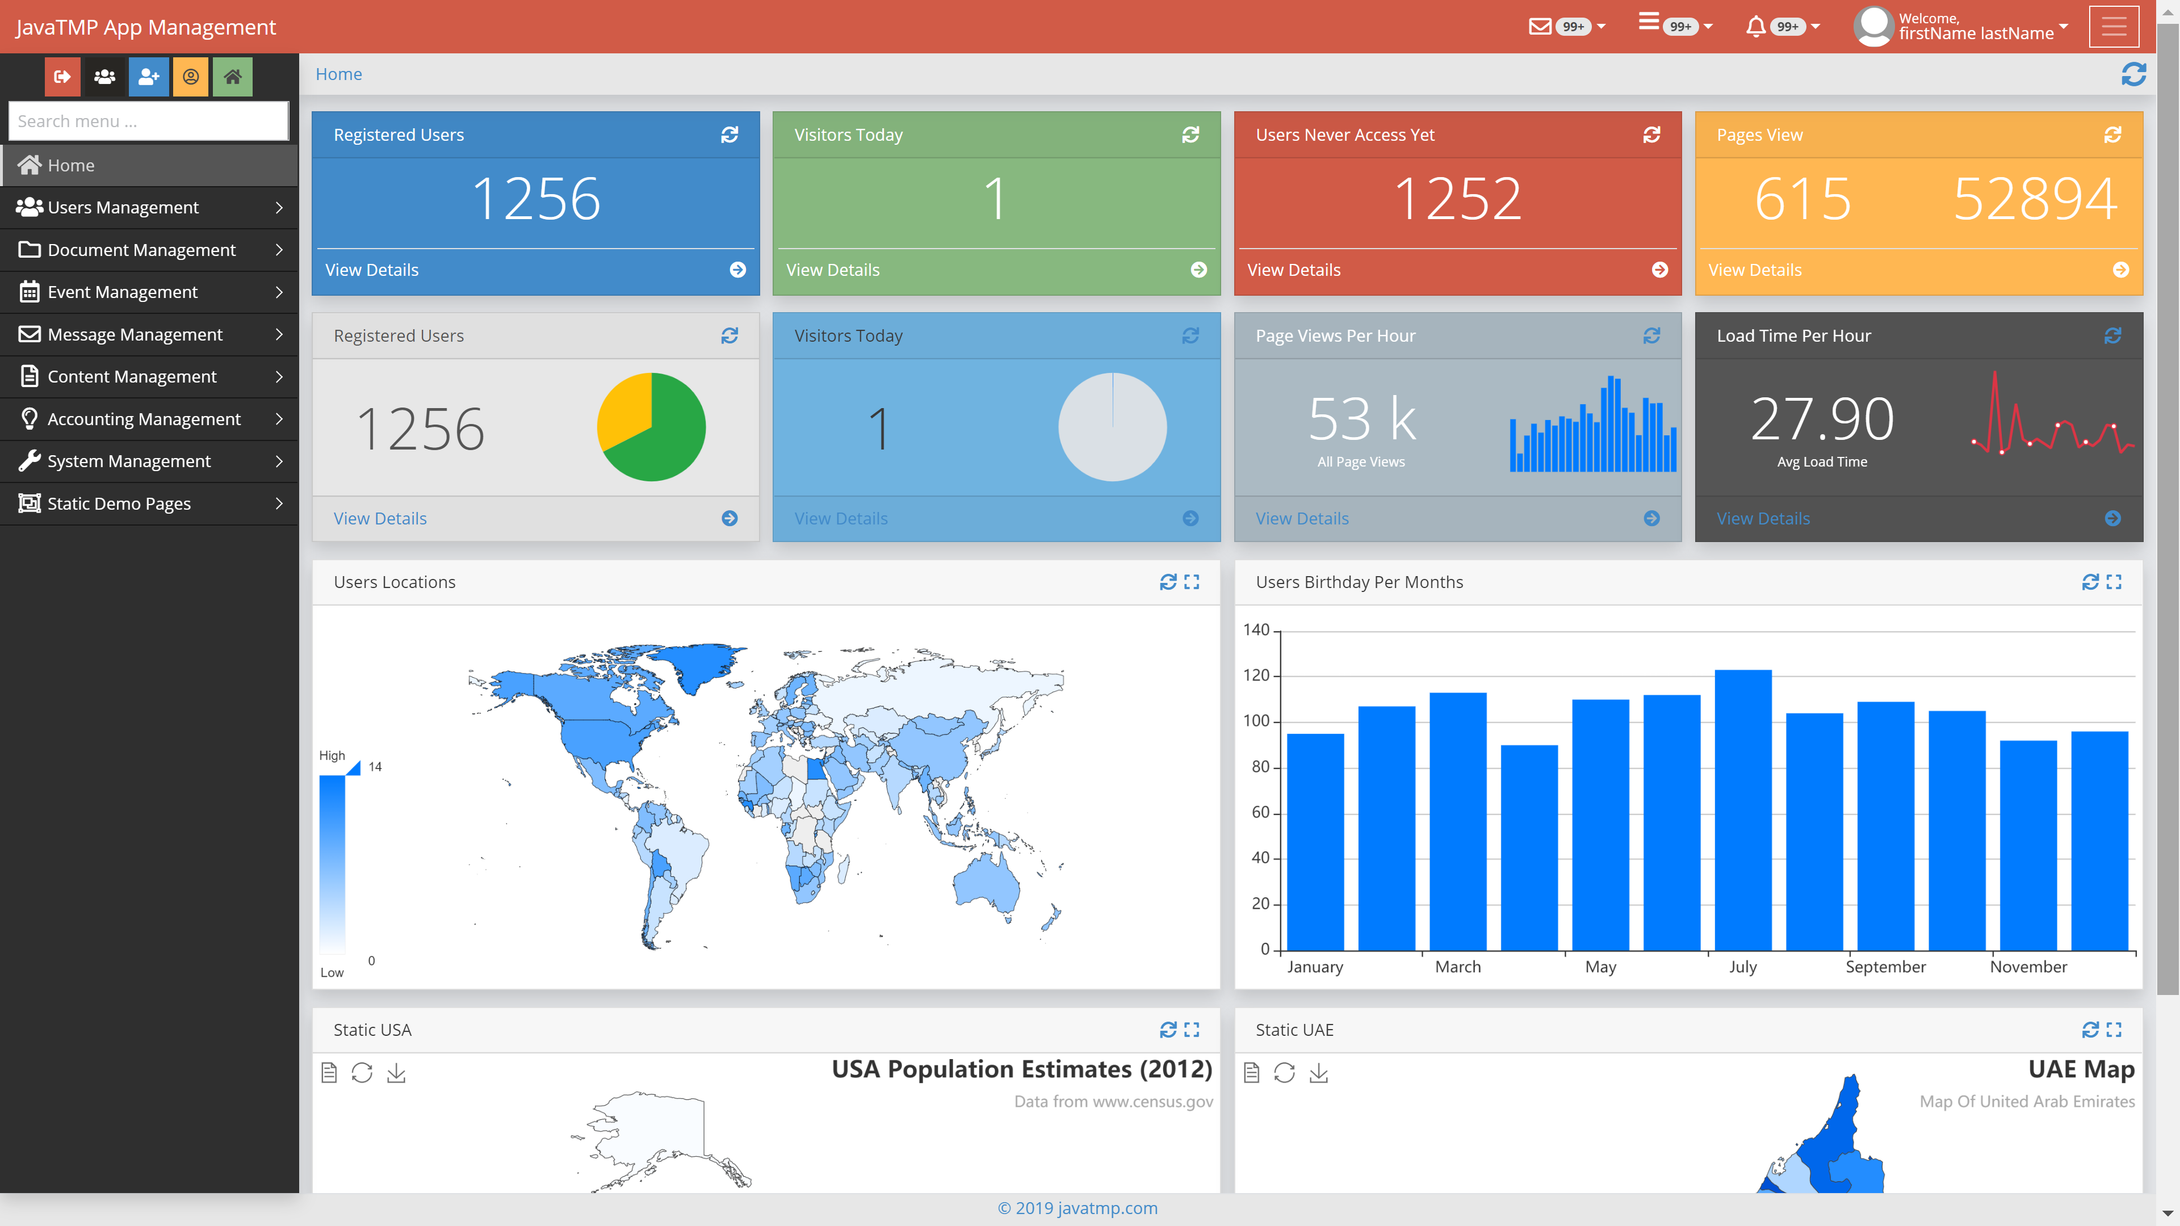Refresh the Static USA panel
The width and height of the screenshot is (2180, 1226).
tap(1168, 1030)
